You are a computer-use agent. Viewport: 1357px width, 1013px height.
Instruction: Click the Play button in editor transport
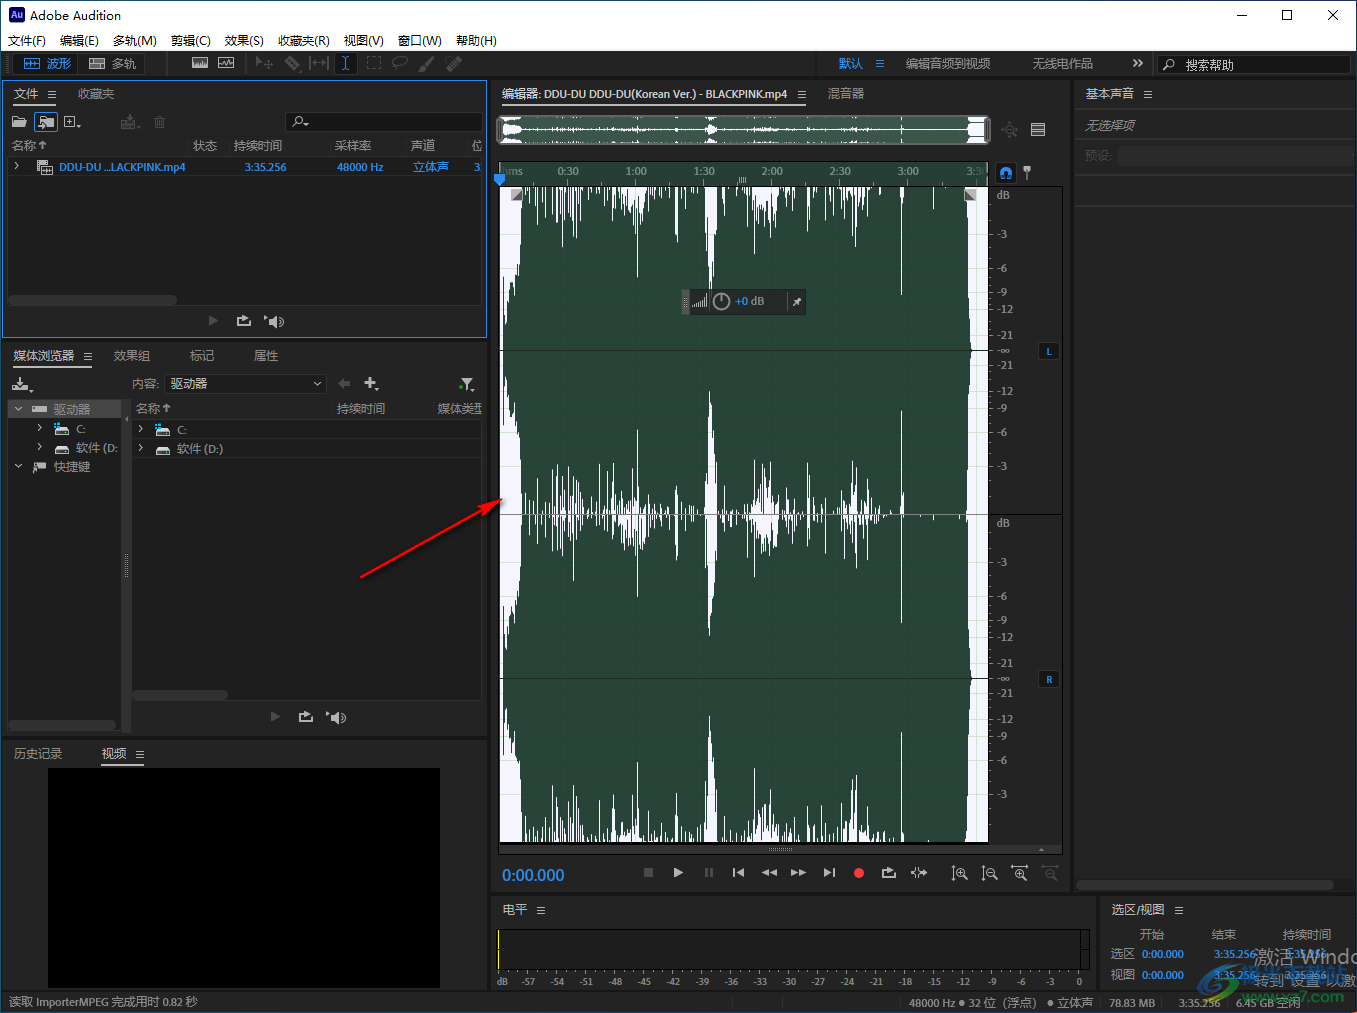click(x=678, y=873)
